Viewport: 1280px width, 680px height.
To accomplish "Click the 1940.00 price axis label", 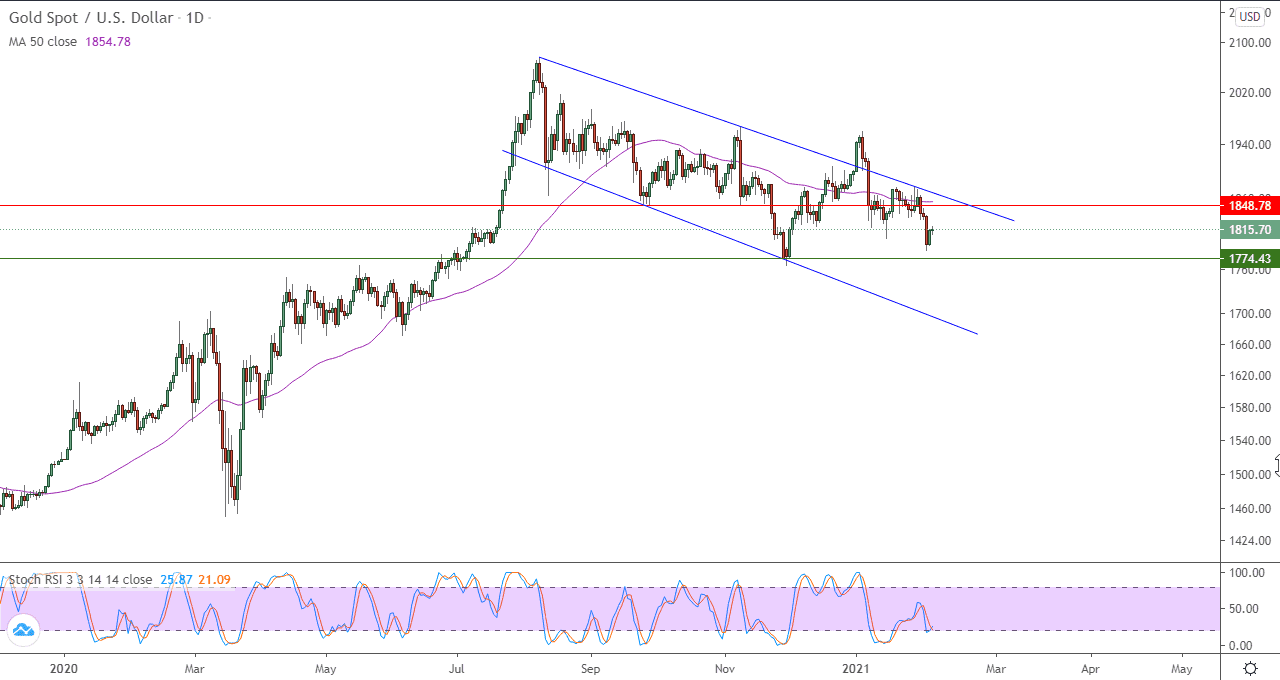I will pyautogui.click(x=1250, y=145).
